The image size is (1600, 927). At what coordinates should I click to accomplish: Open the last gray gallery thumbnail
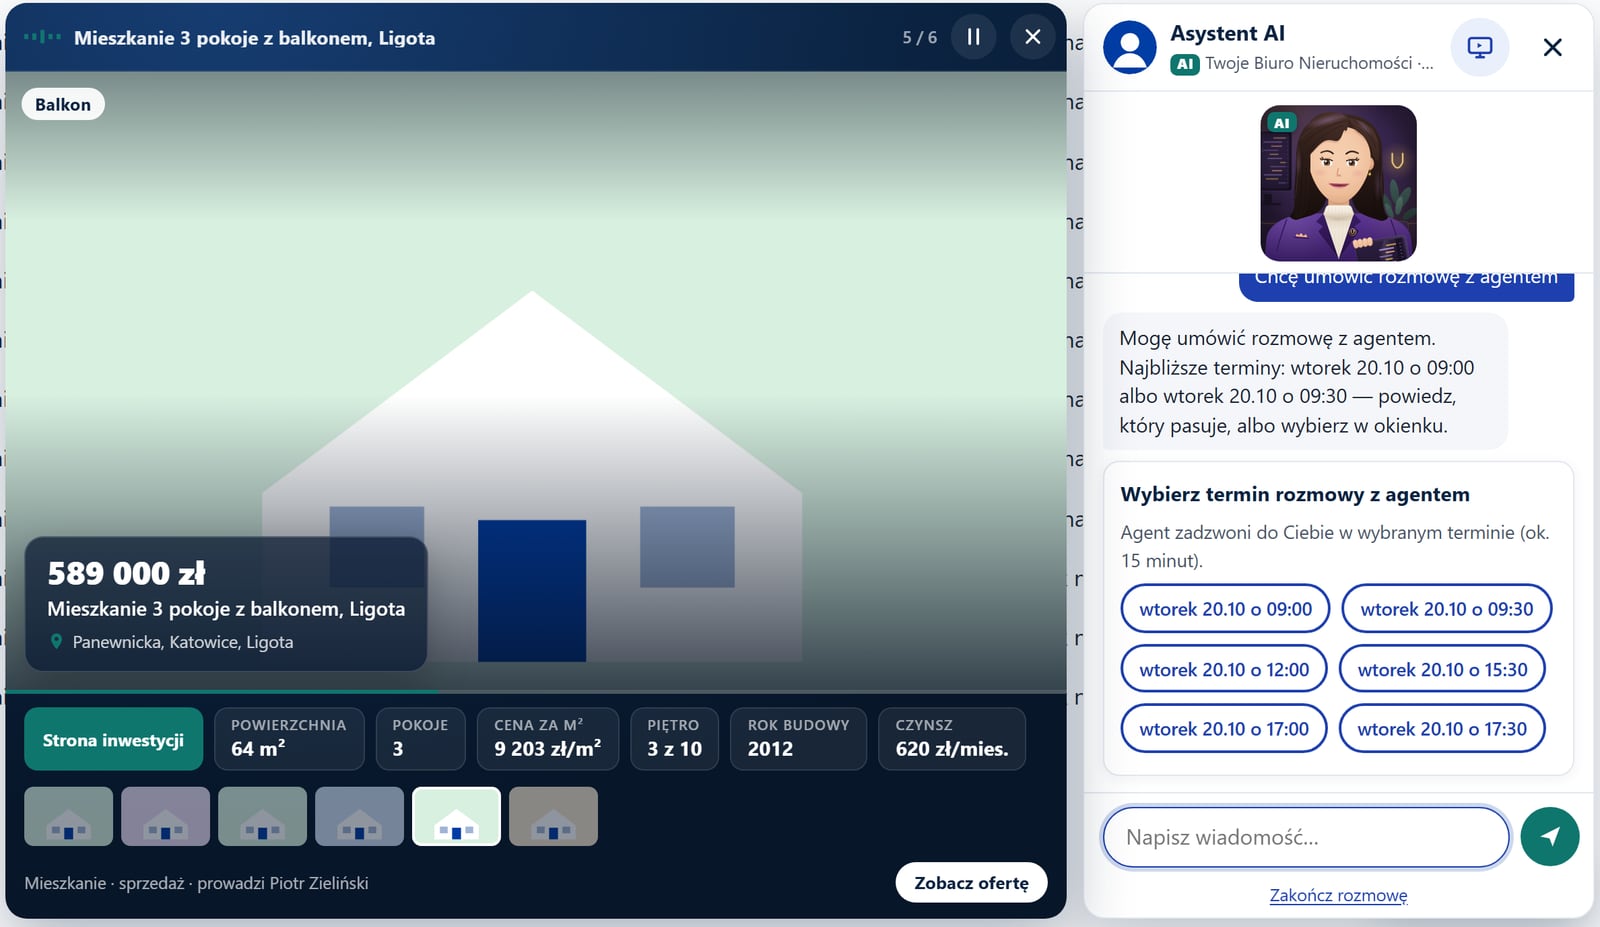point(553,816)
